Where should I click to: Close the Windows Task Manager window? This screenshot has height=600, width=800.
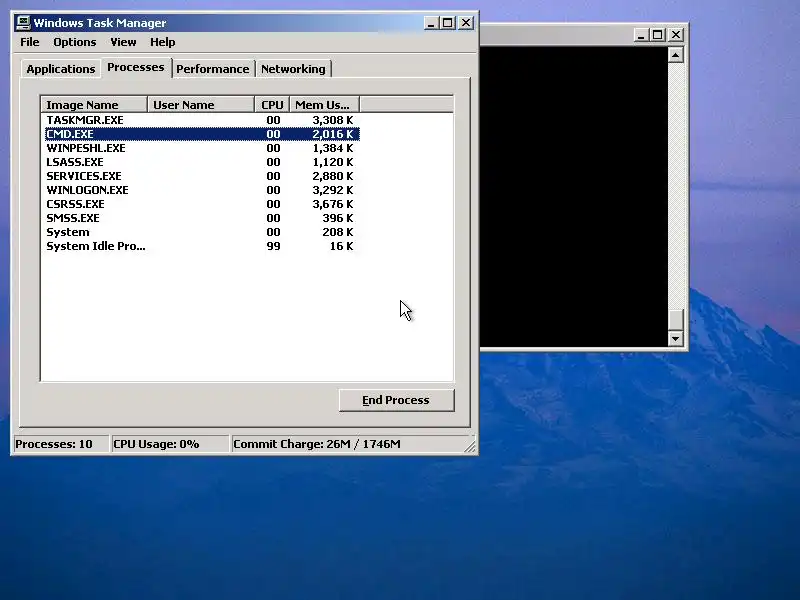click(x=466, y=23)
